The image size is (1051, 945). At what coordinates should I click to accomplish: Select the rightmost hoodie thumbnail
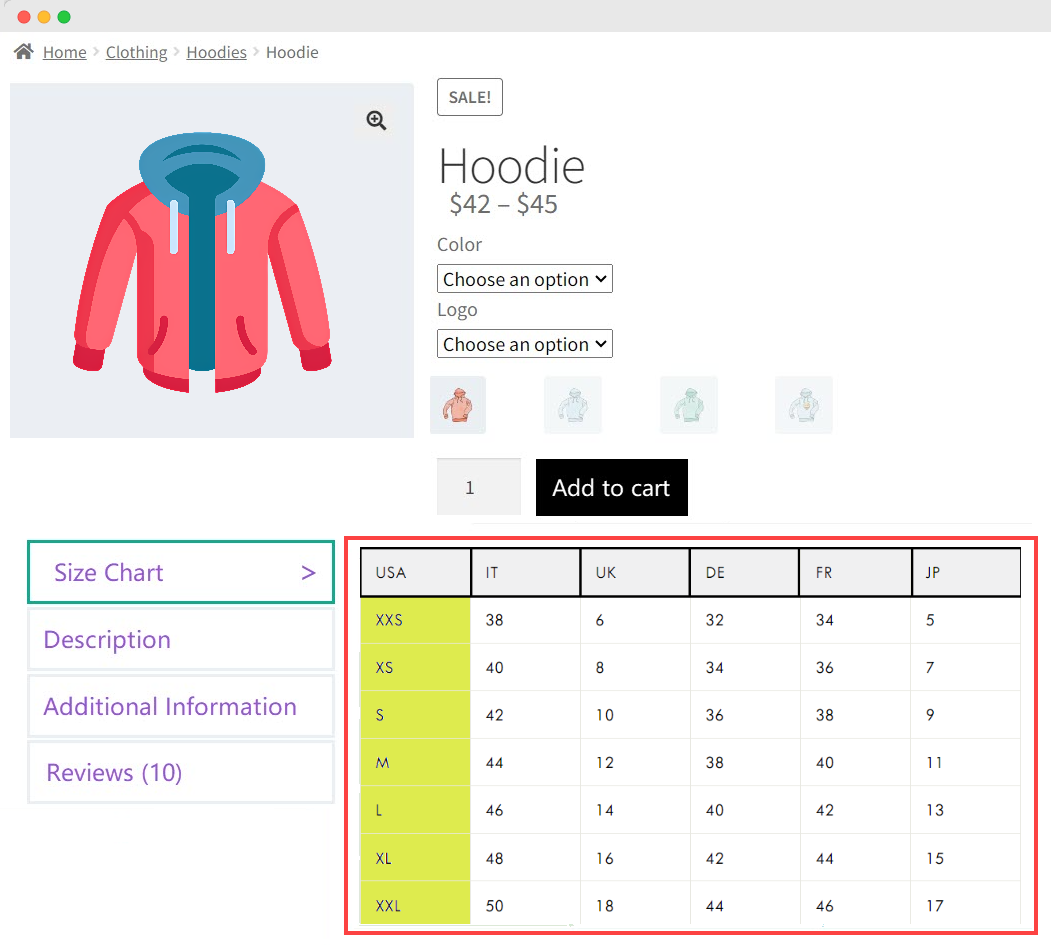point(804,405)
